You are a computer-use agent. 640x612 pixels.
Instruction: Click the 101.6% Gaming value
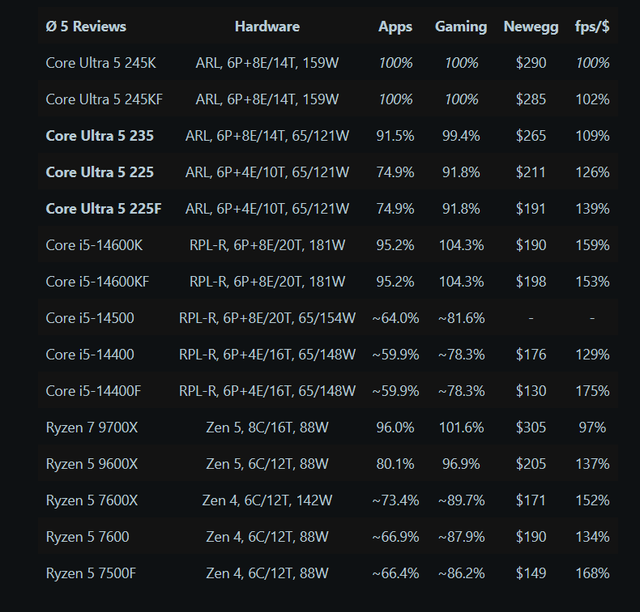(461, 427)
